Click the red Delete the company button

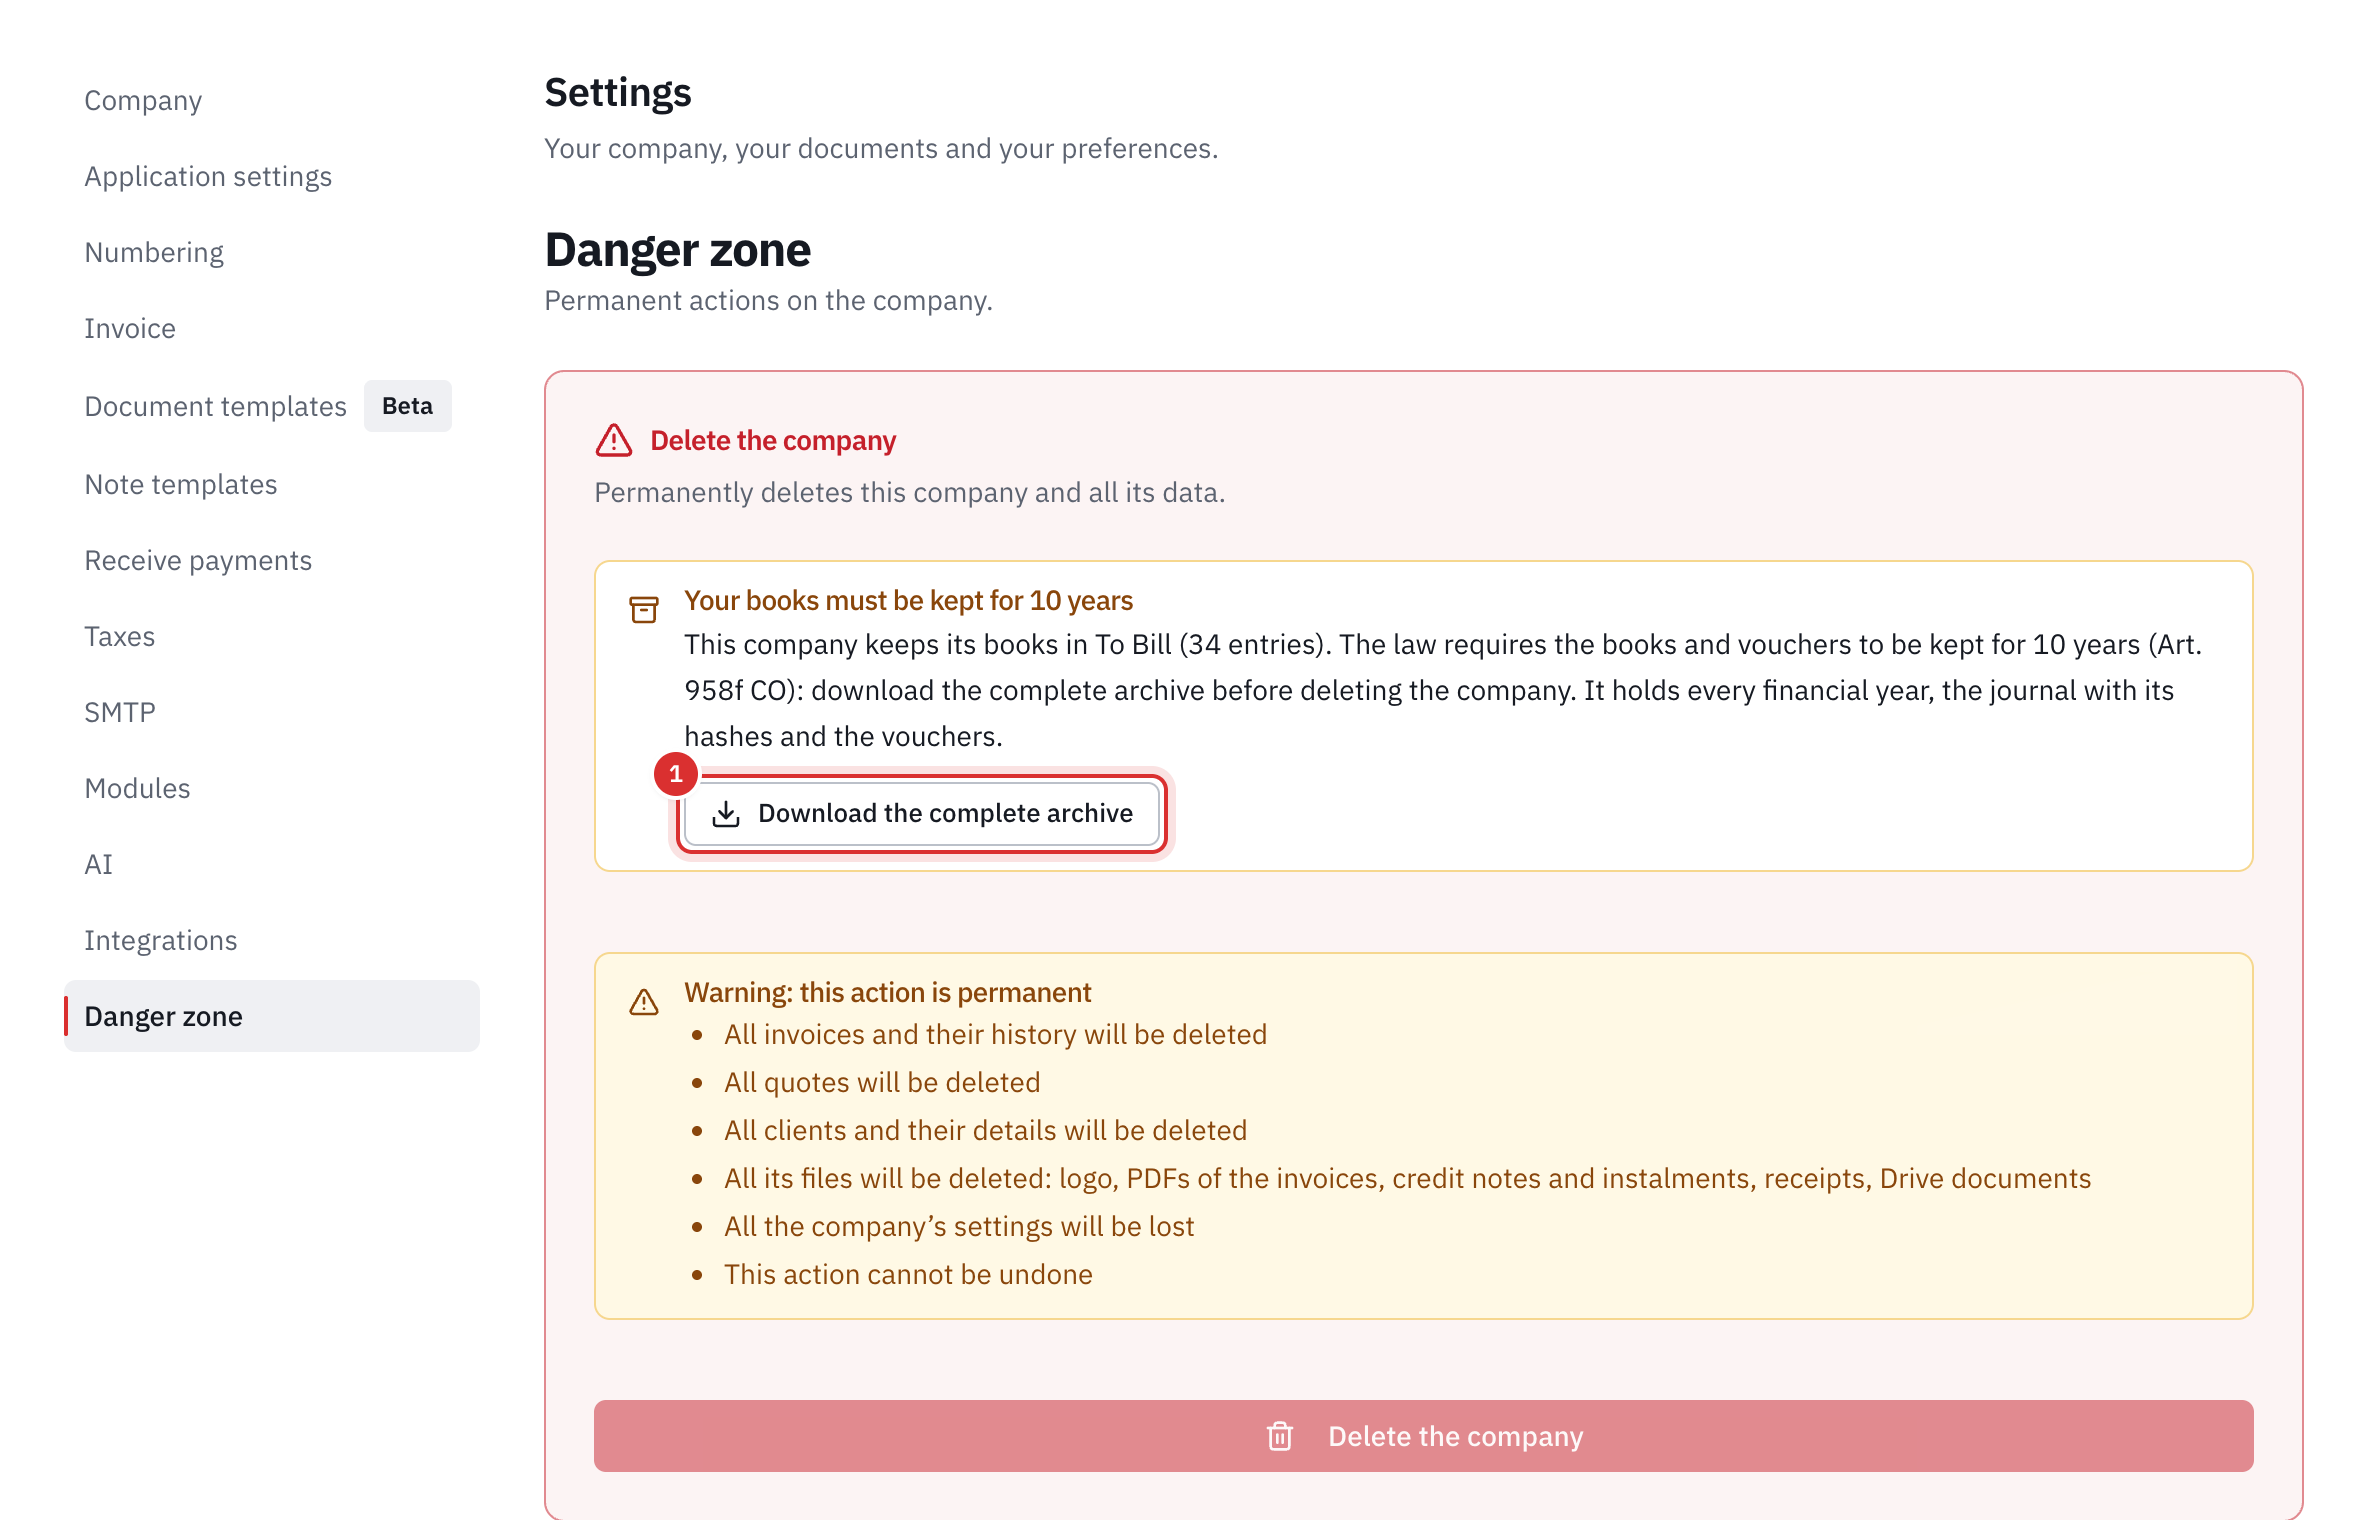tap(1424, 1436)
